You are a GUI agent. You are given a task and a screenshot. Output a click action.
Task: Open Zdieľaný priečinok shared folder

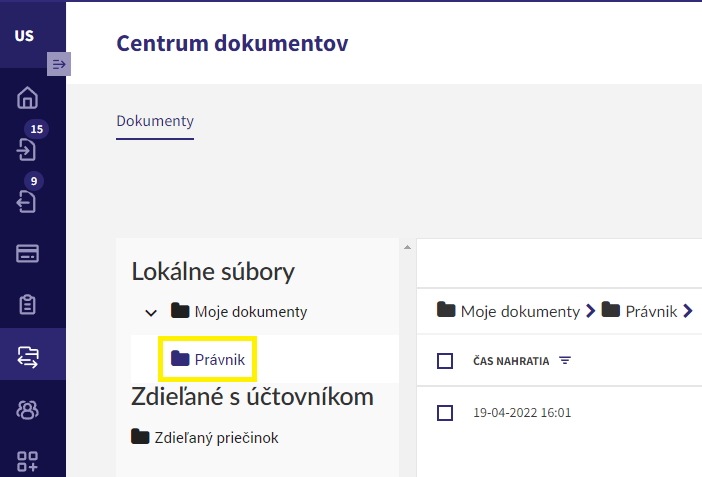coord(205,437)
